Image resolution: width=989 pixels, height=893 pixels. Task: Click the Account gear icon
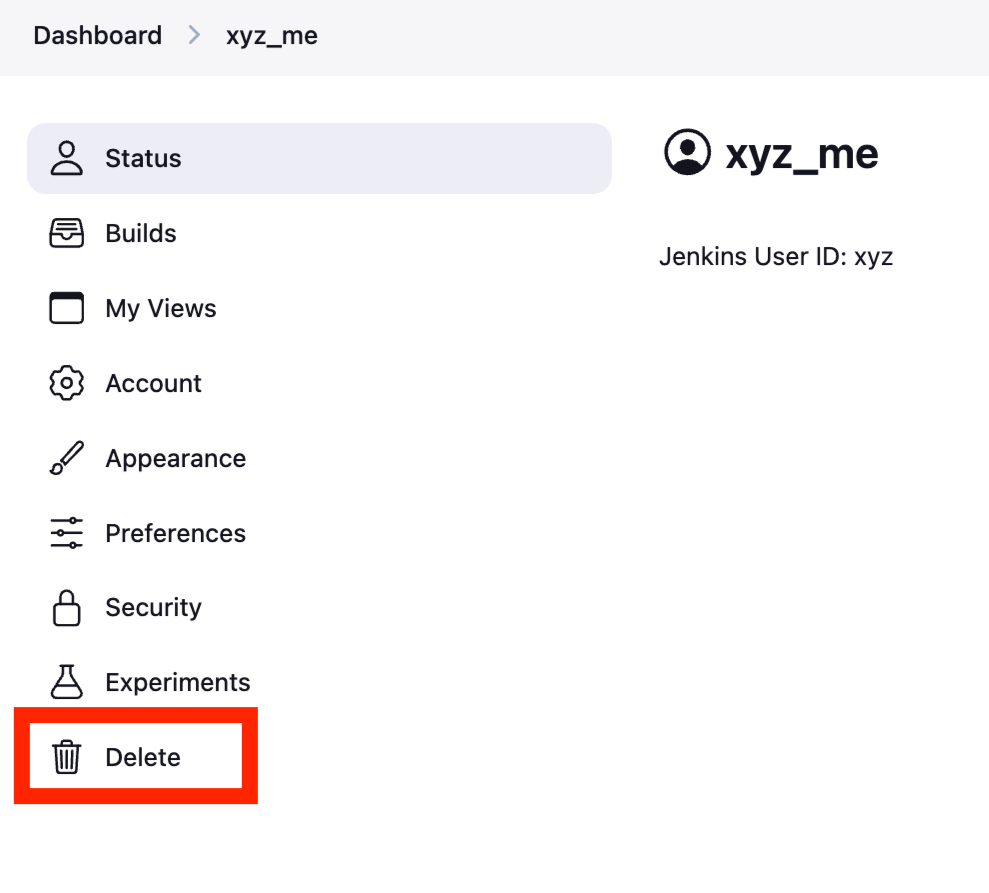point(67,383)
